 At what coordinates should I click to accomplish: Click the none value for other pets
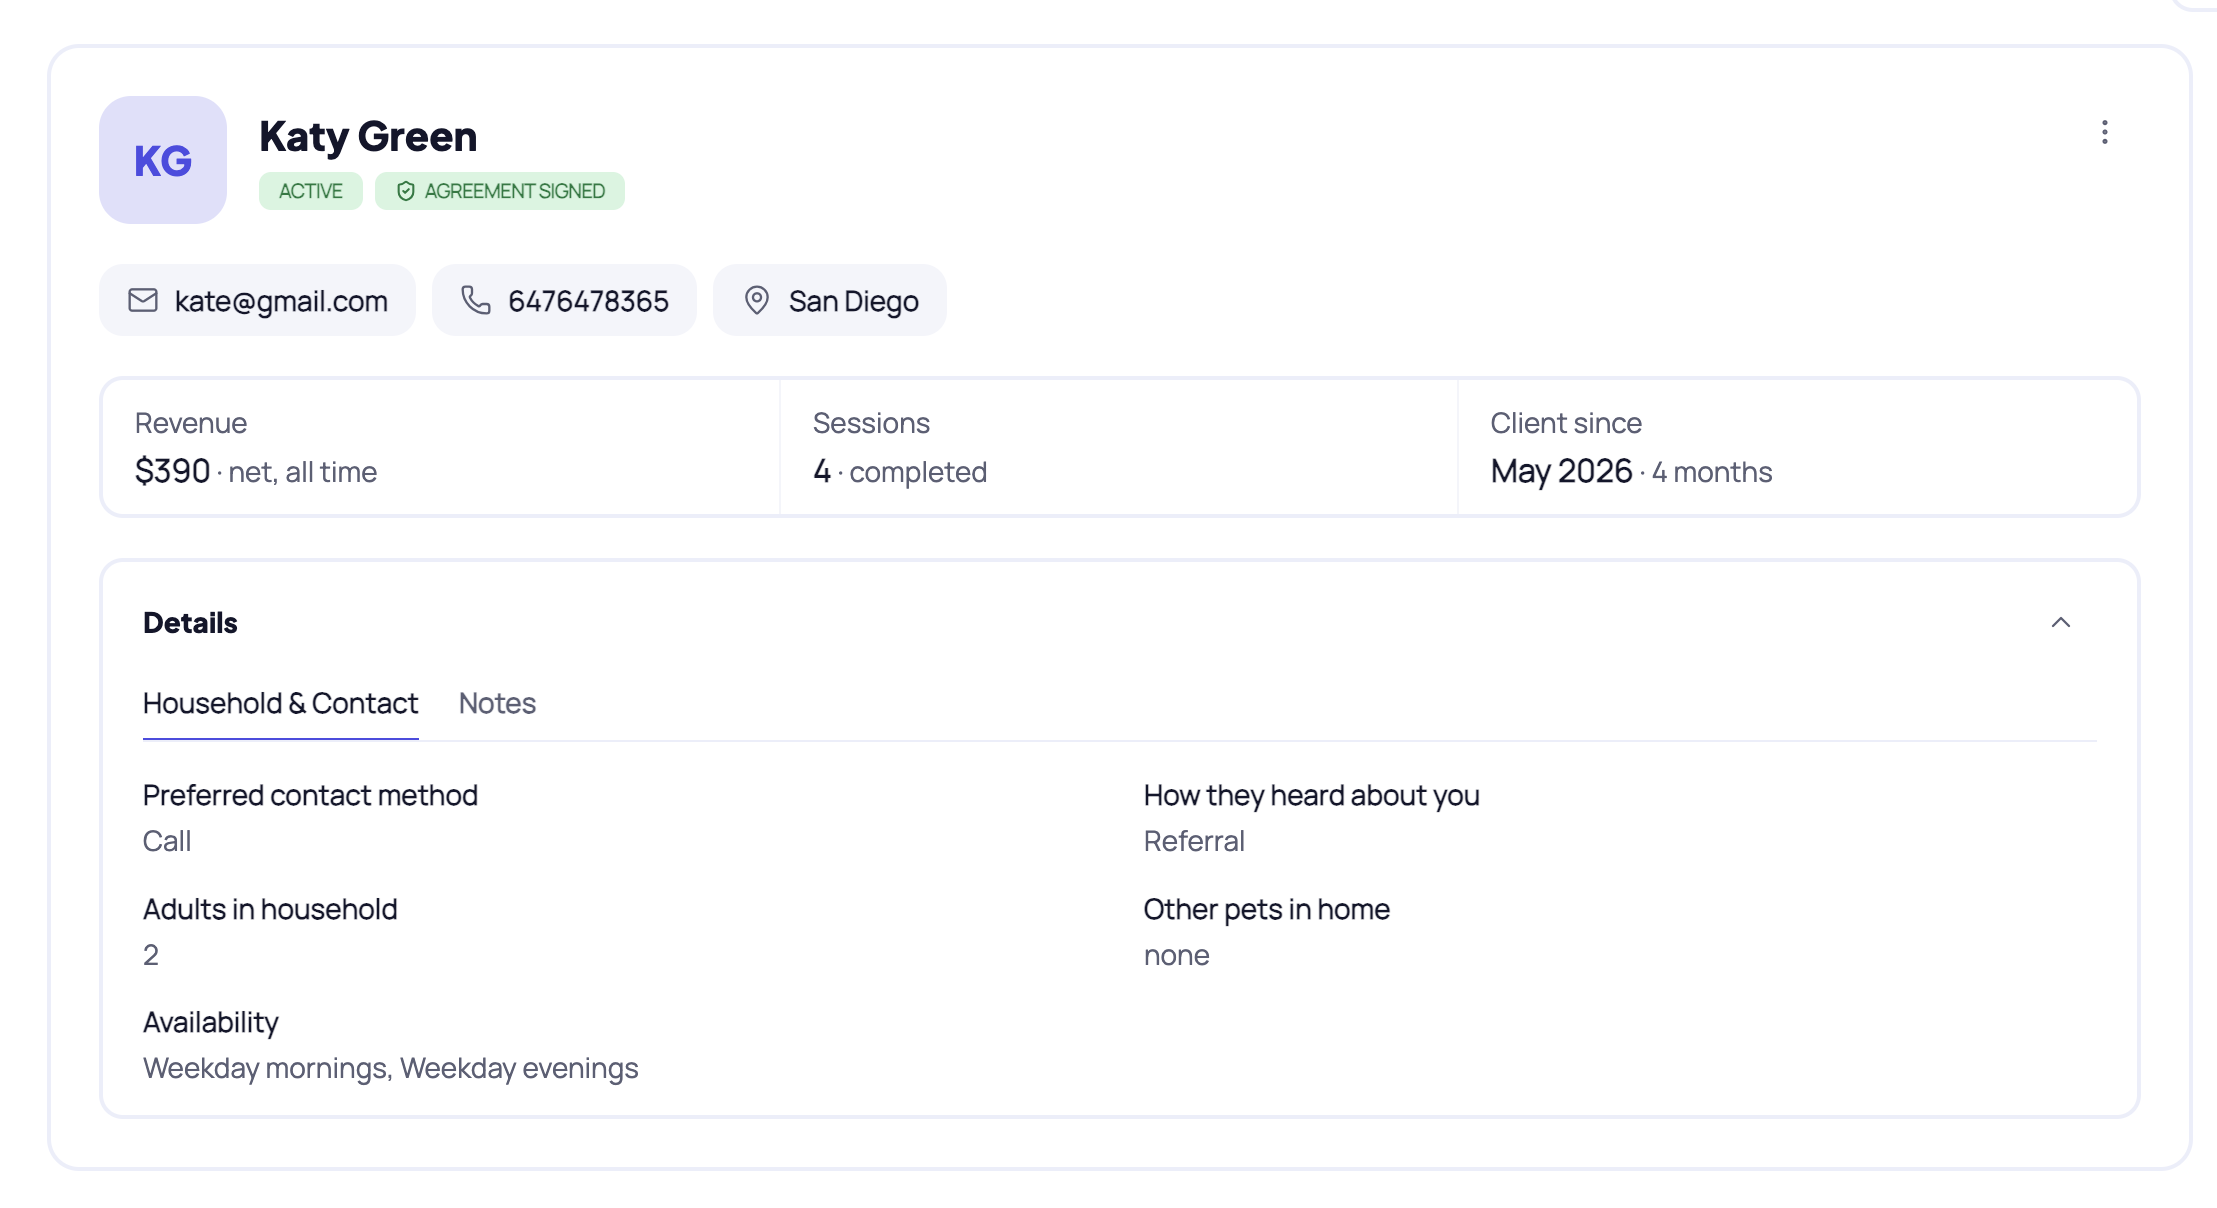(1177, 955)
